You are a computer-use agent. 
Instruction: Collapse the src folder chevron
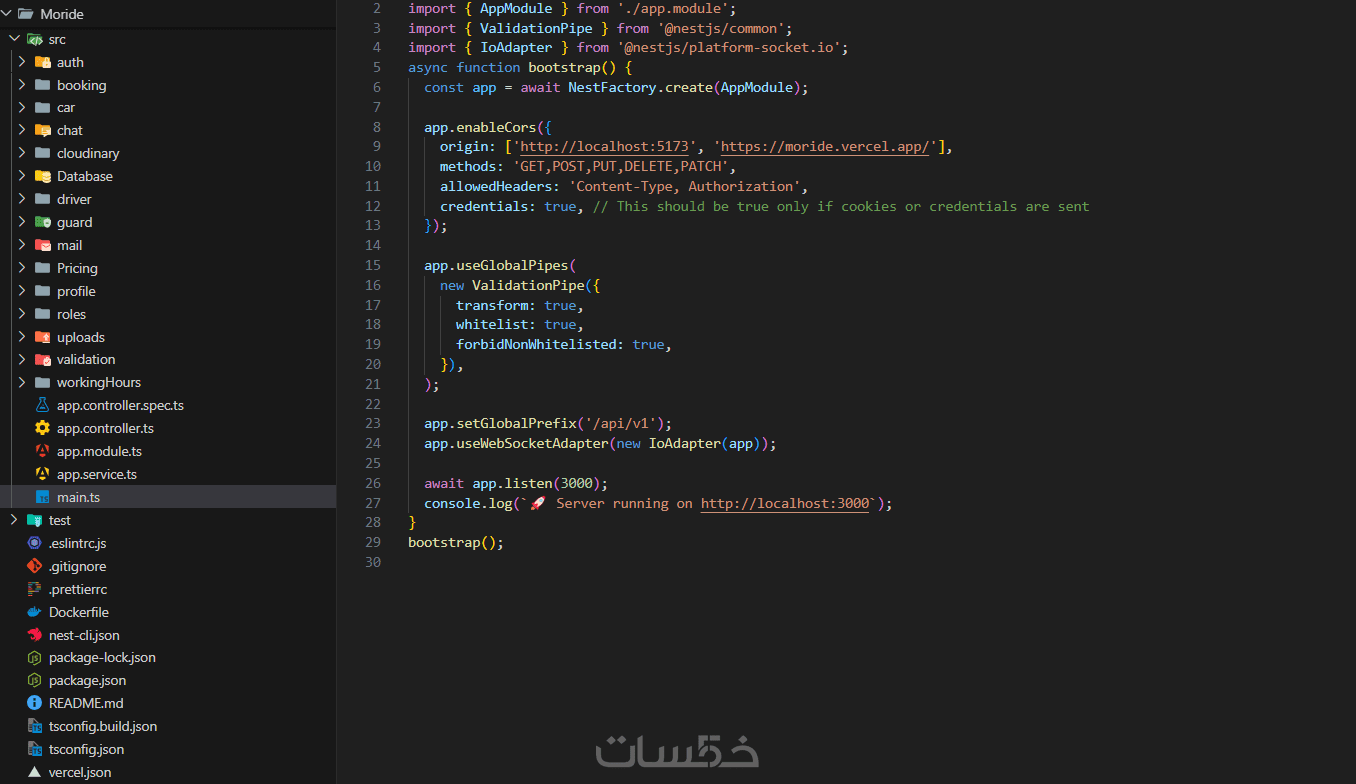pyautogui.click(x=14, y=39)
